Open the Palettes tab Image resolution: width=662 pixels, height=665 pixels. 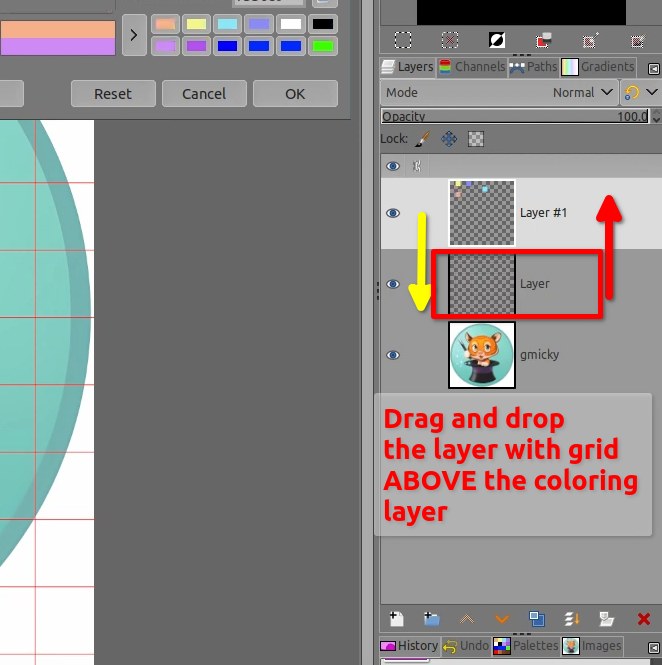pos(526,646)
